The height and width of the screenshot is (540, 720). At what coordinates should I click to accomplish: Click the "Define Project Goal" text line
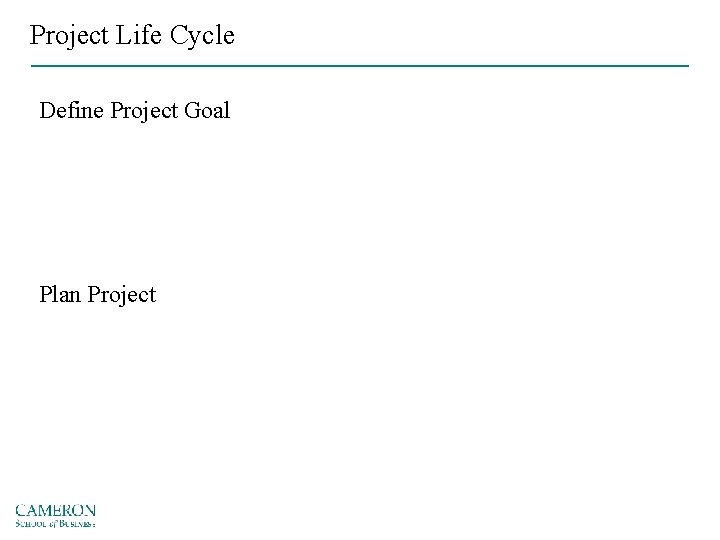pos(134,110)
